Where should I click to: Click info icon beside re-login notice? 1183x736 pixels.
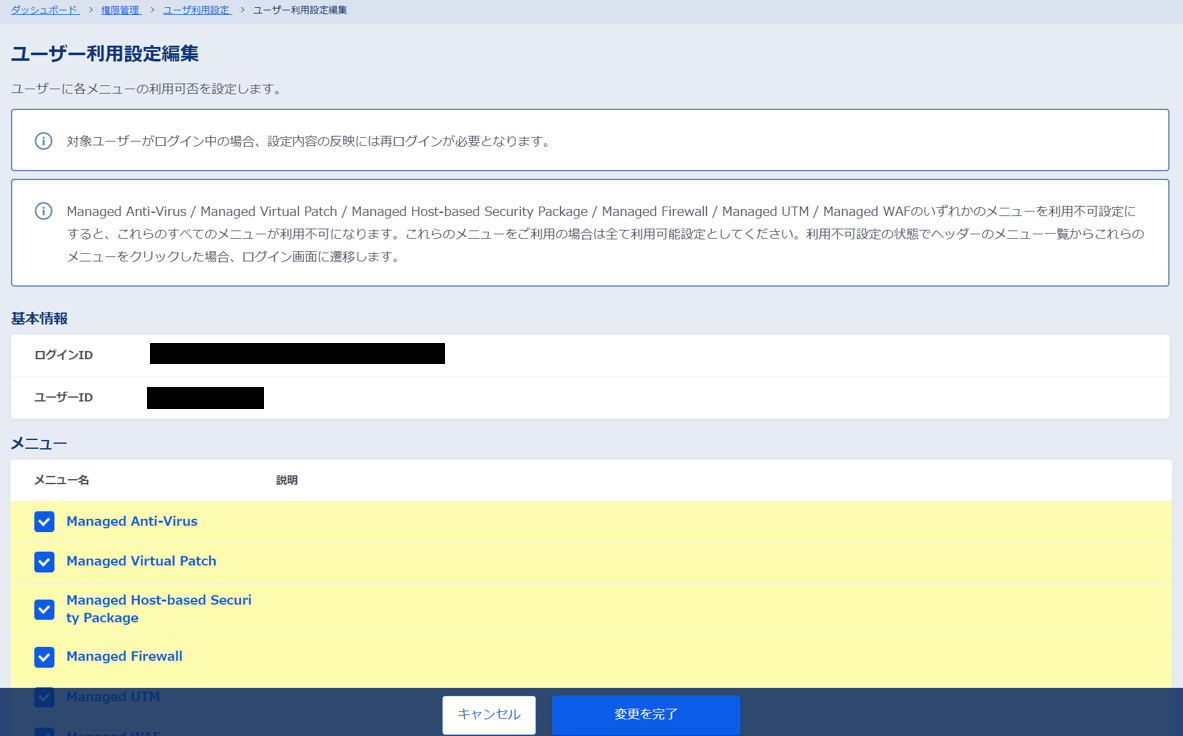[44, 141]
